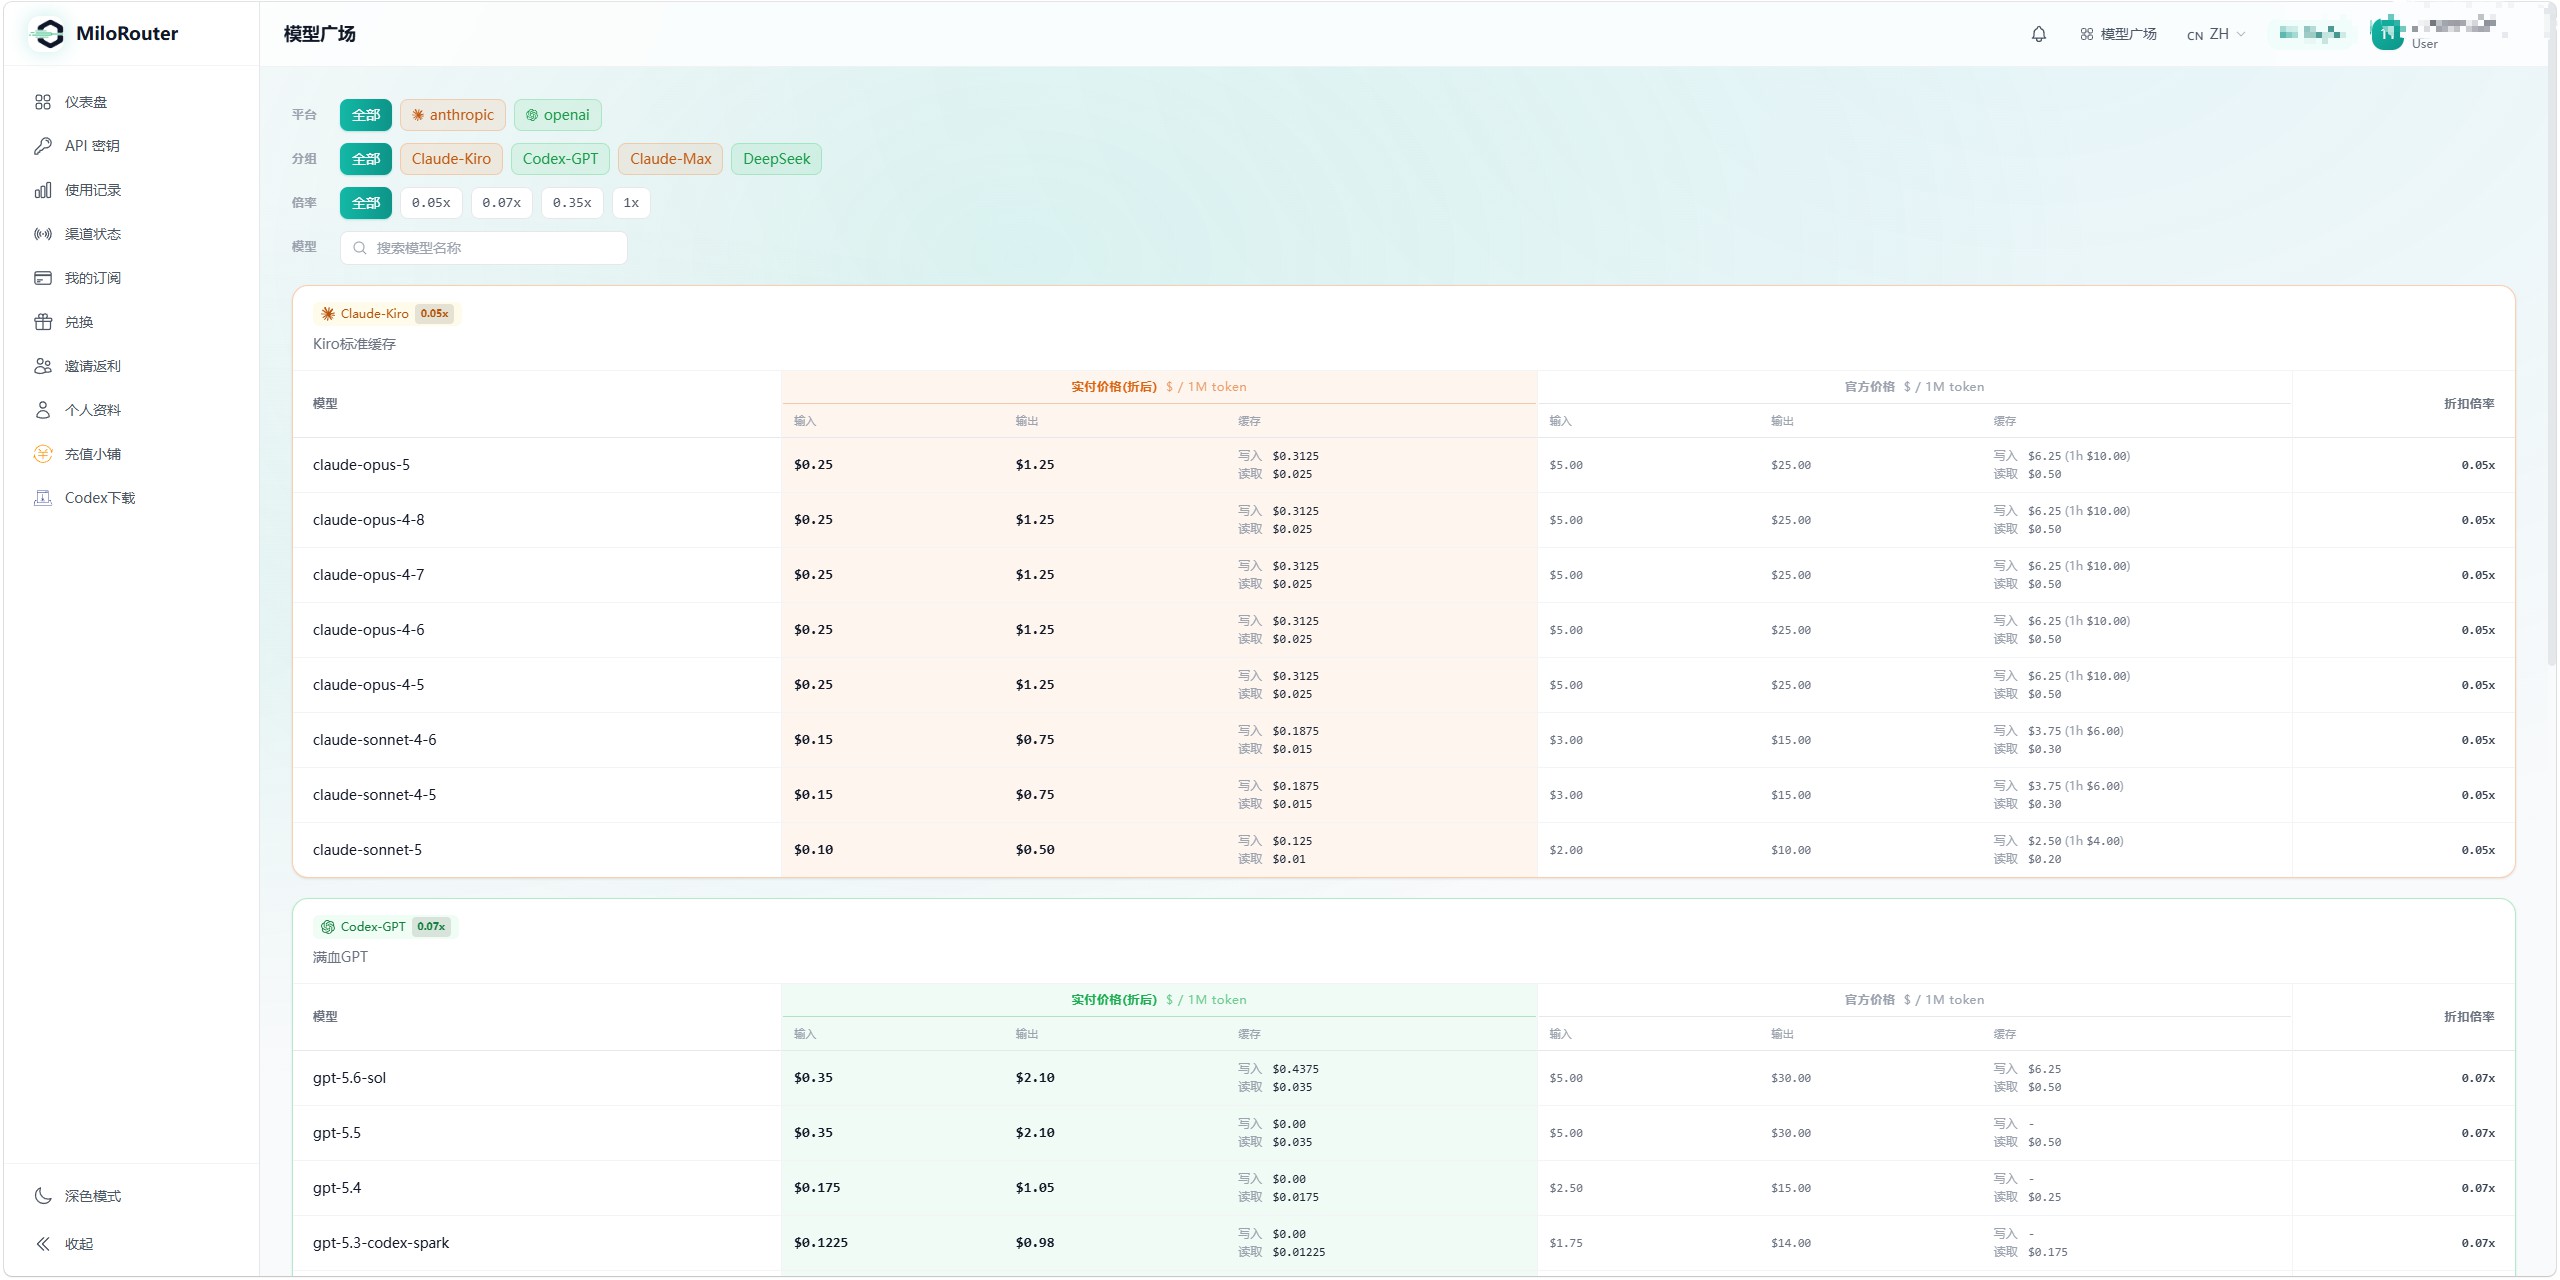Select the gpt-5.5 model name
Screen dimensions: 2560x1280
(x=336, y=1133)
